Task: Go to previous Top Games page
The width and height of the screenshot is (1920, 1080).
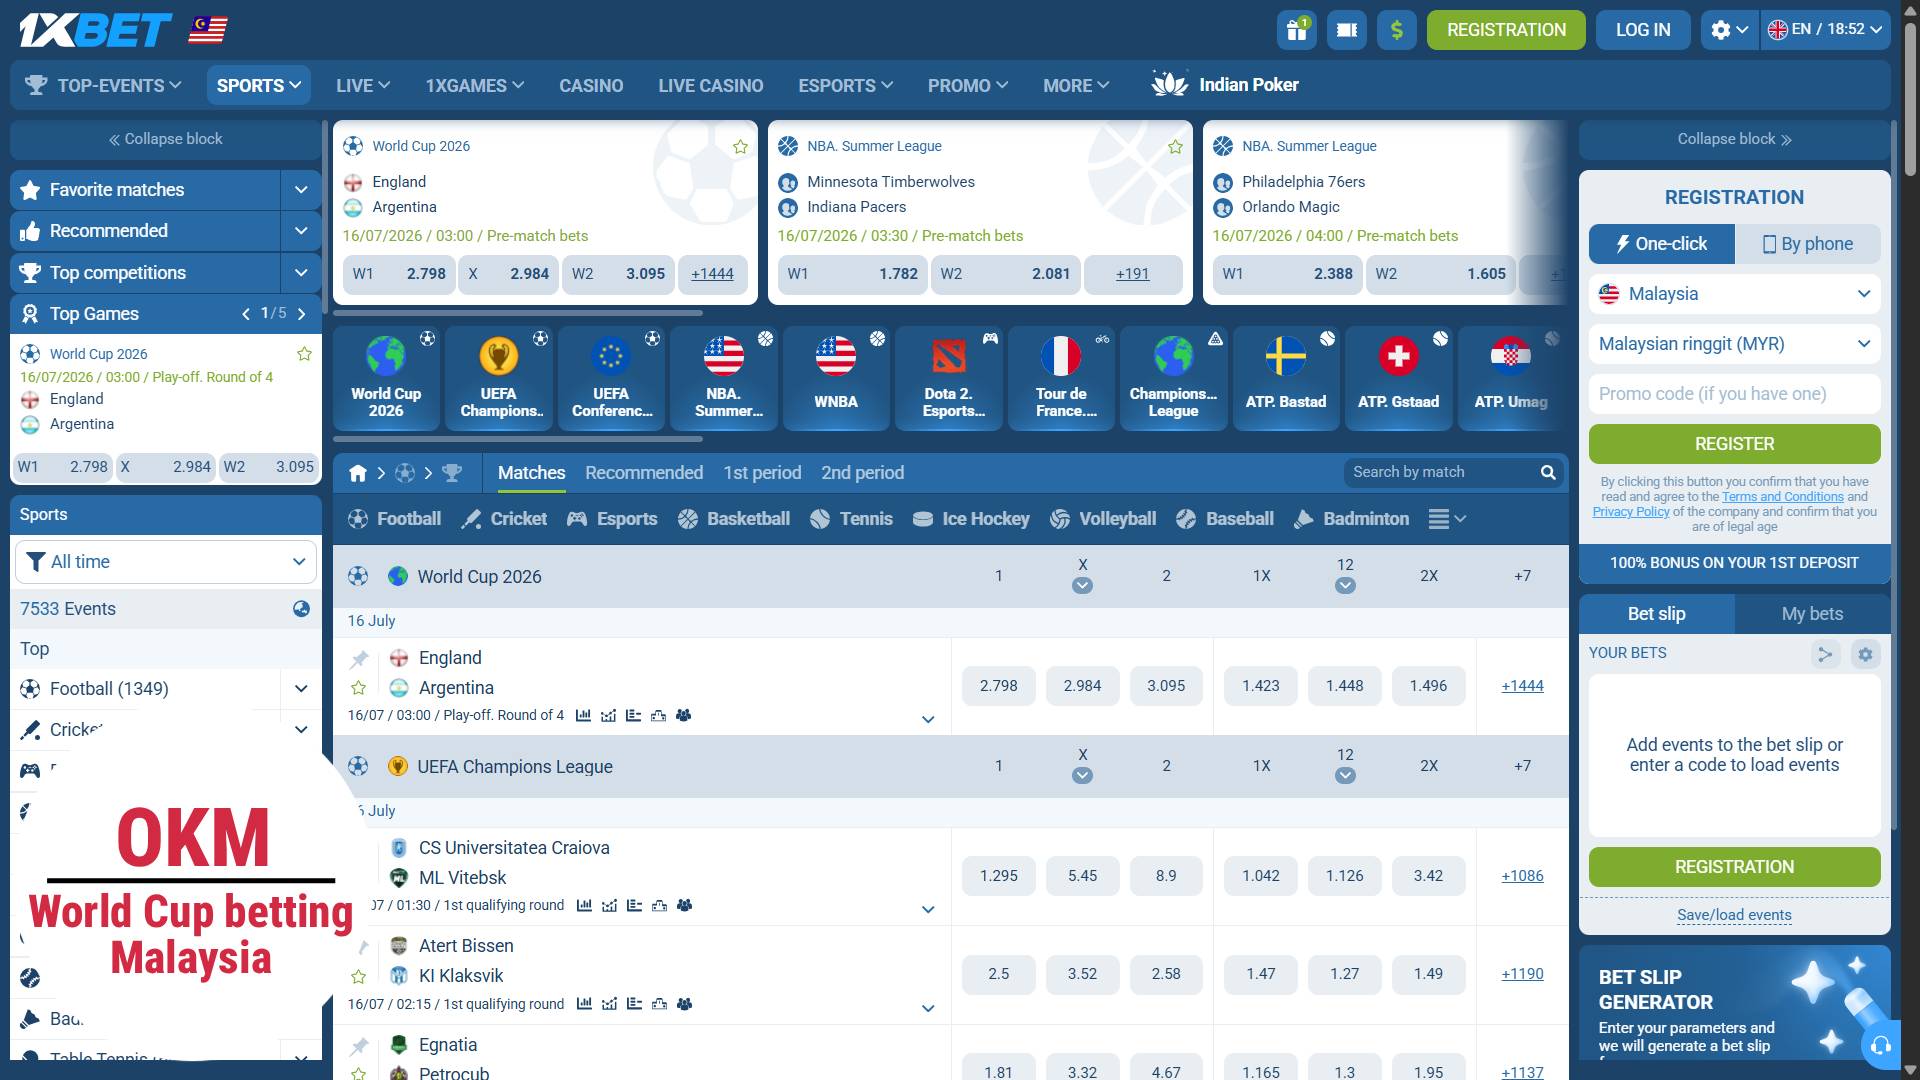Action: tap(246, 314)
